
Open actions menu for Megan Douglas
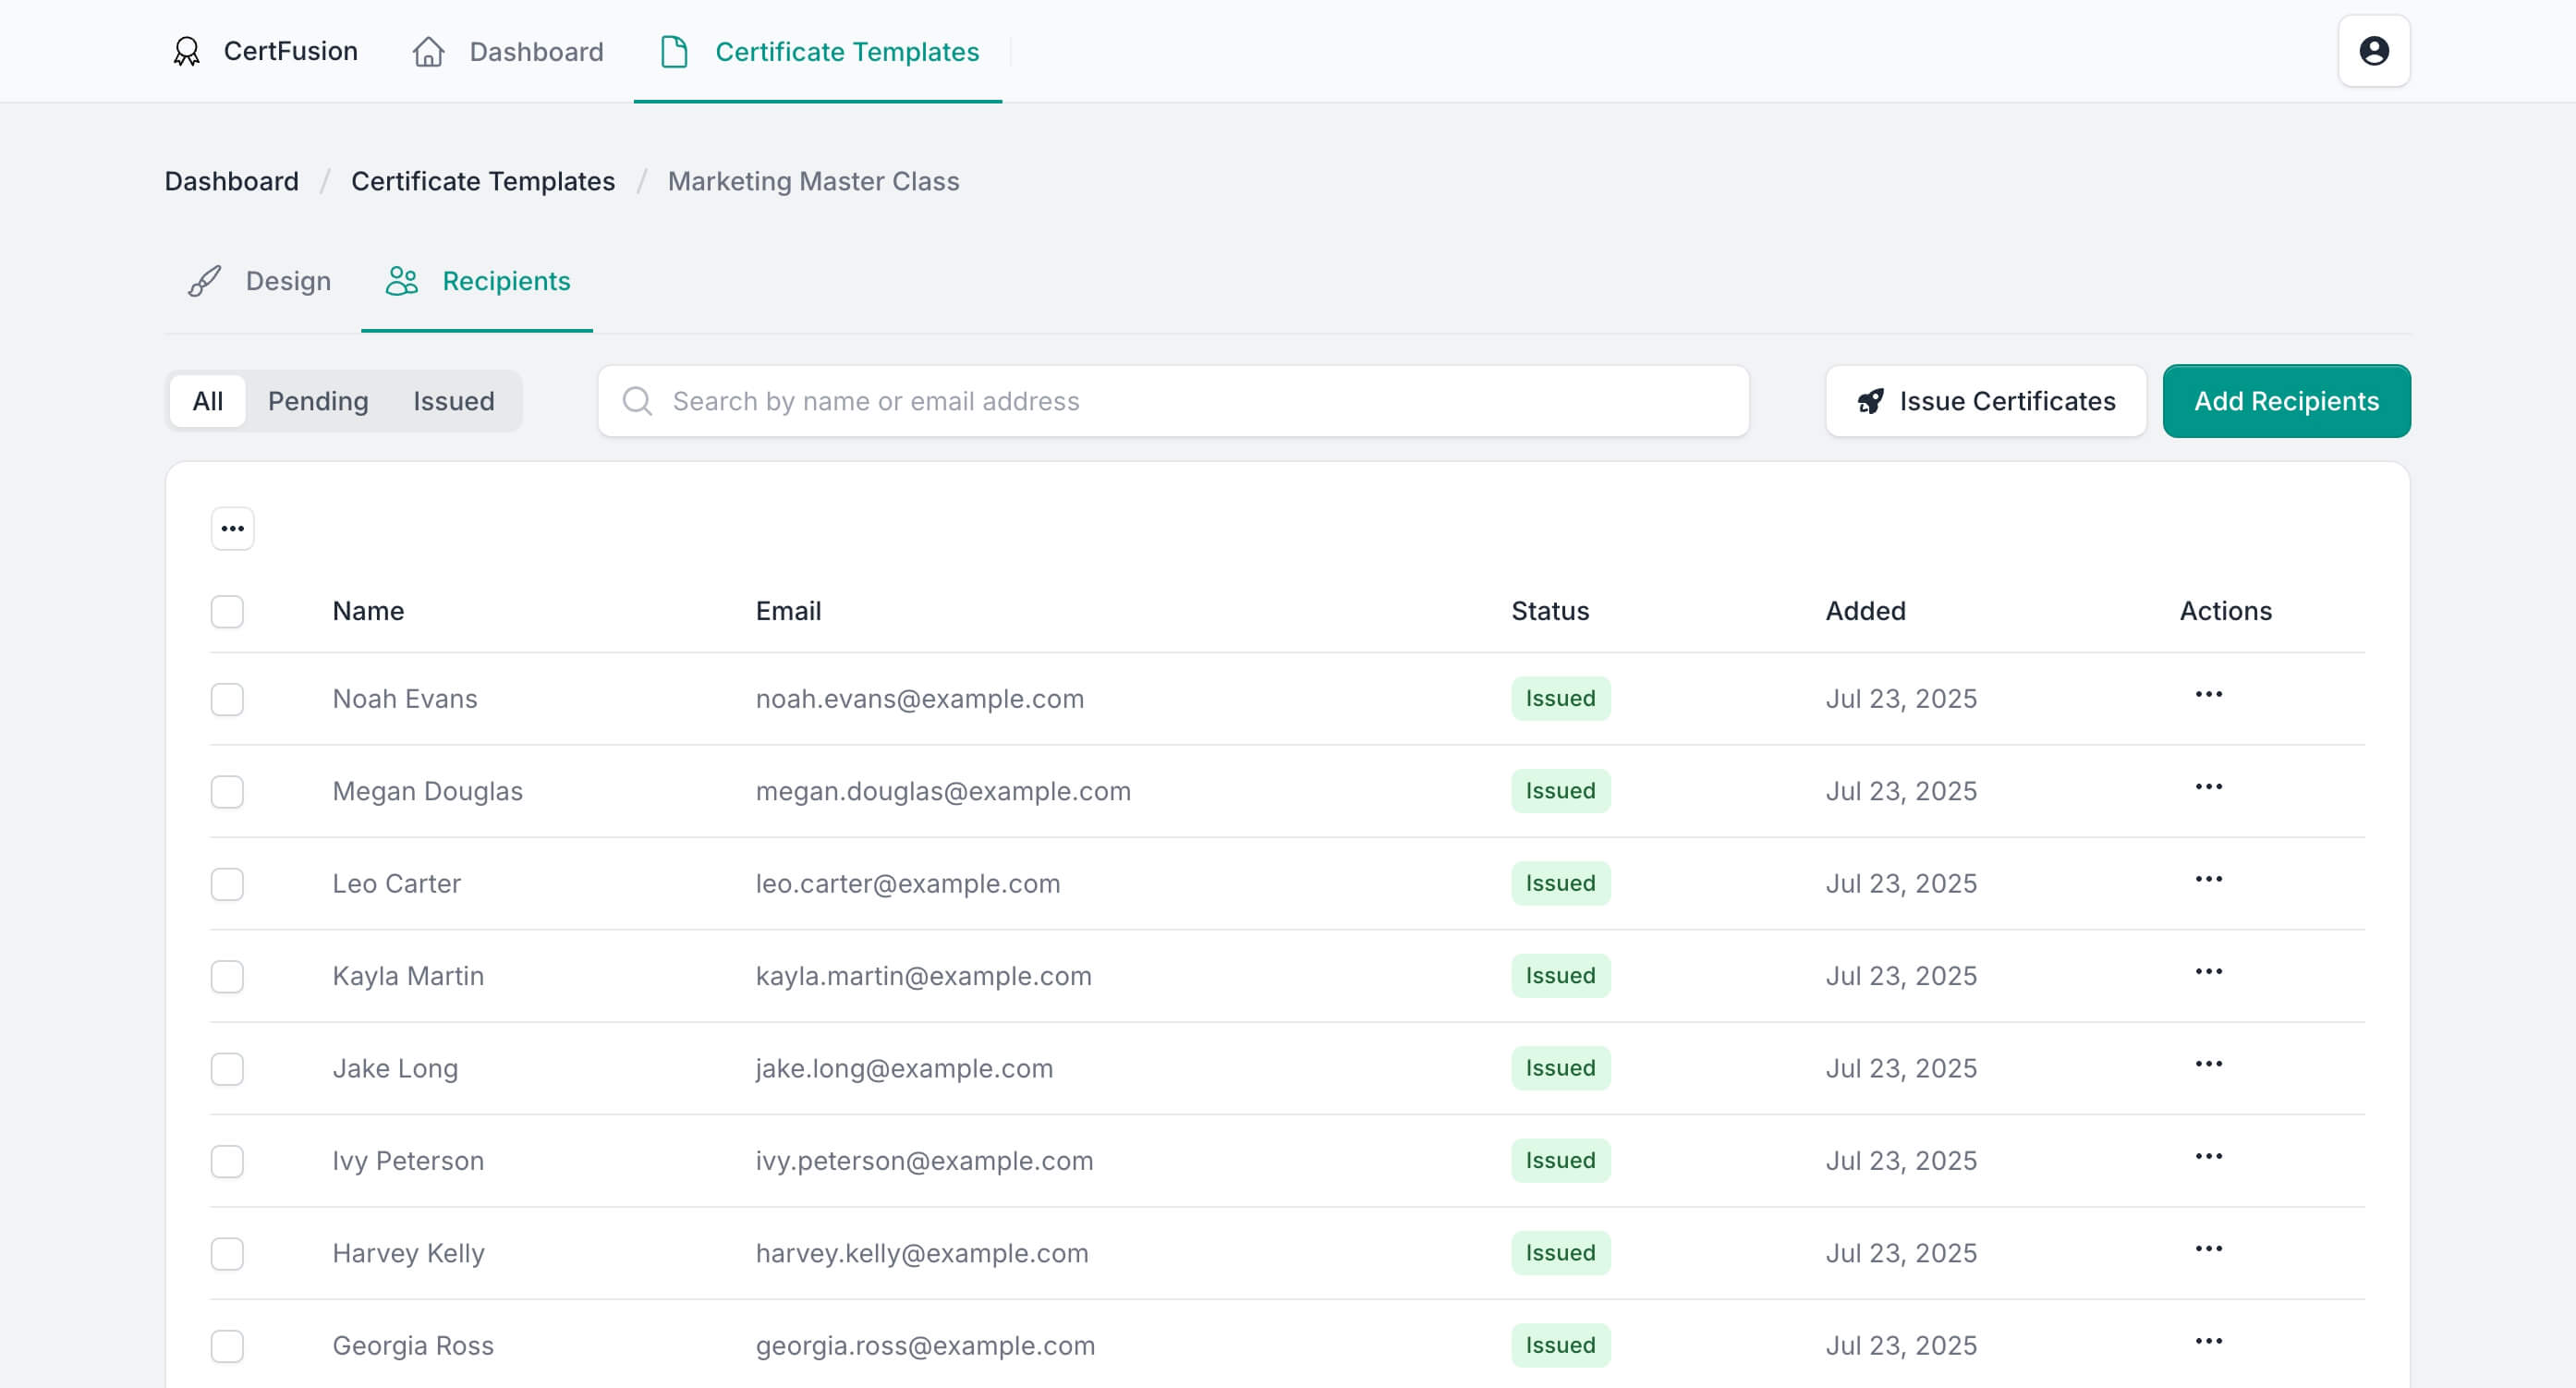coord(2208,787)
